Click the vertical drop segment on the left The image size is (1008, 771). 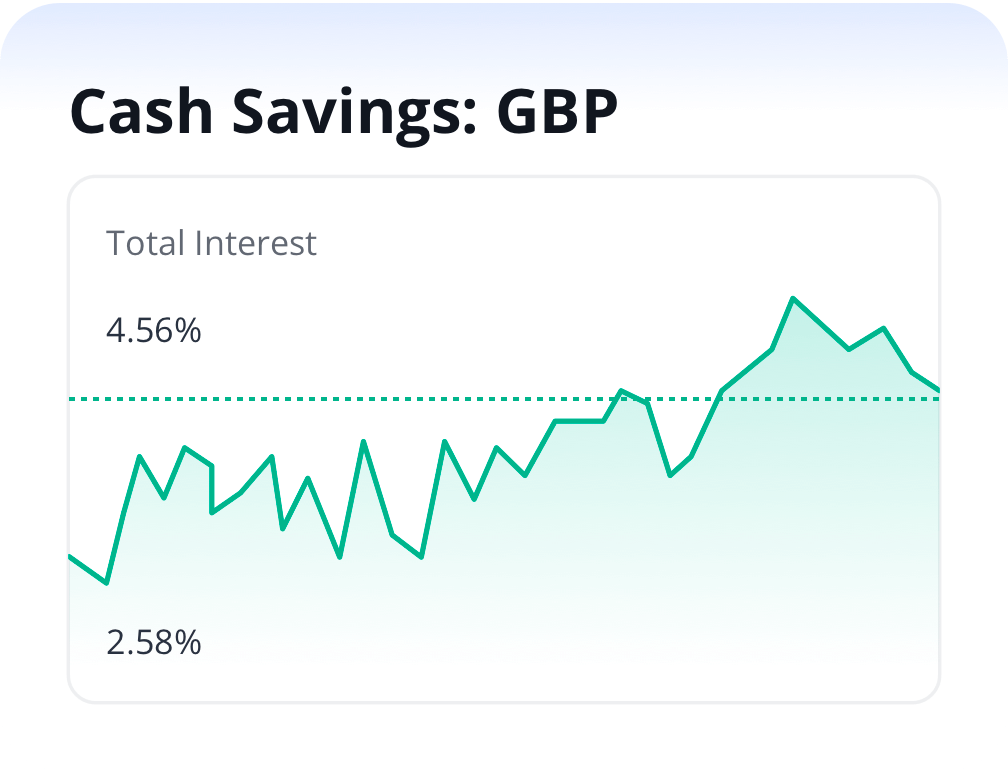click(212, 490)
